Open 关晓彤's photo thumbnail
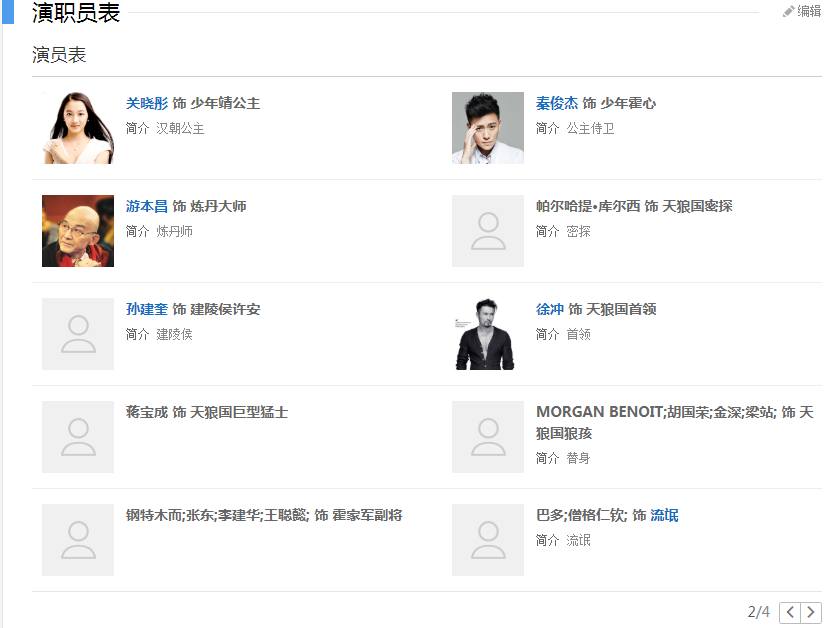 (78, 128)
